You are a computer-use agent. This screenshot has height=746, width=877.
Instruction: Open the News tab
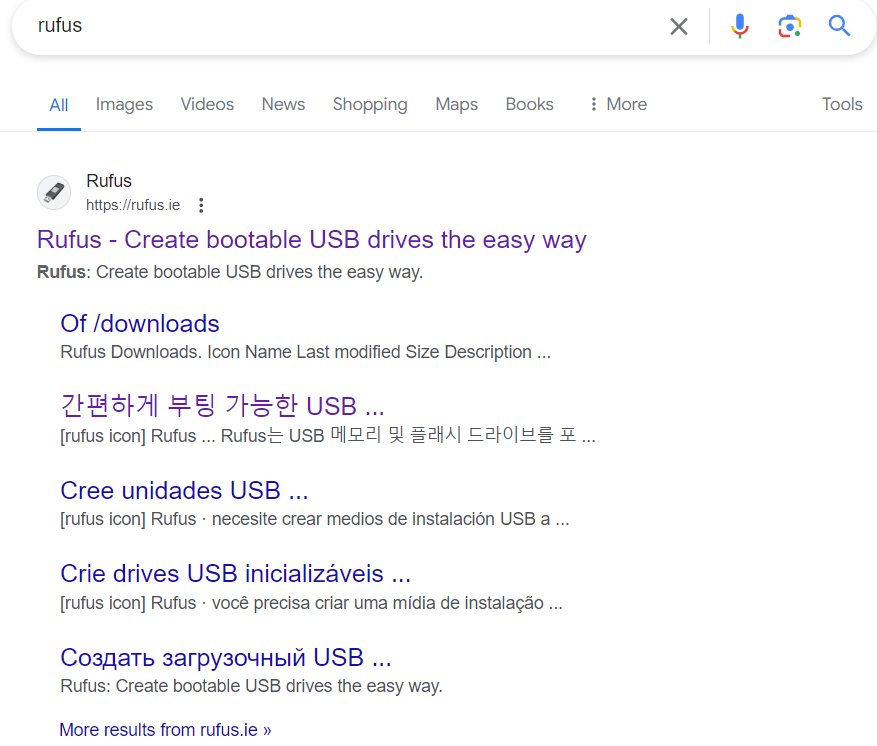point(283,104)
